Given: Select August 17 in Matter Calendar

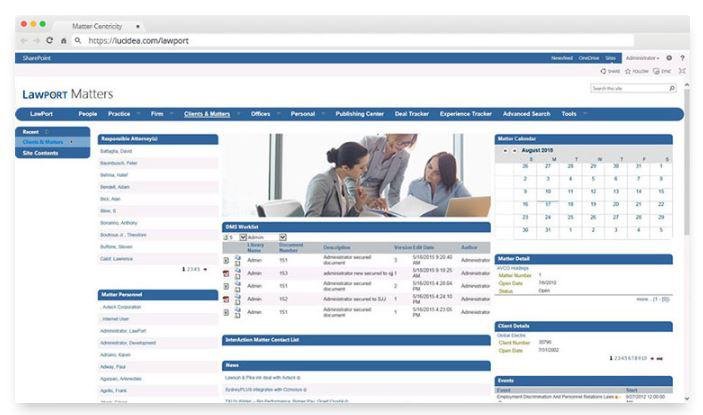Looking at the screenshot, I should [x=548, y=204].
